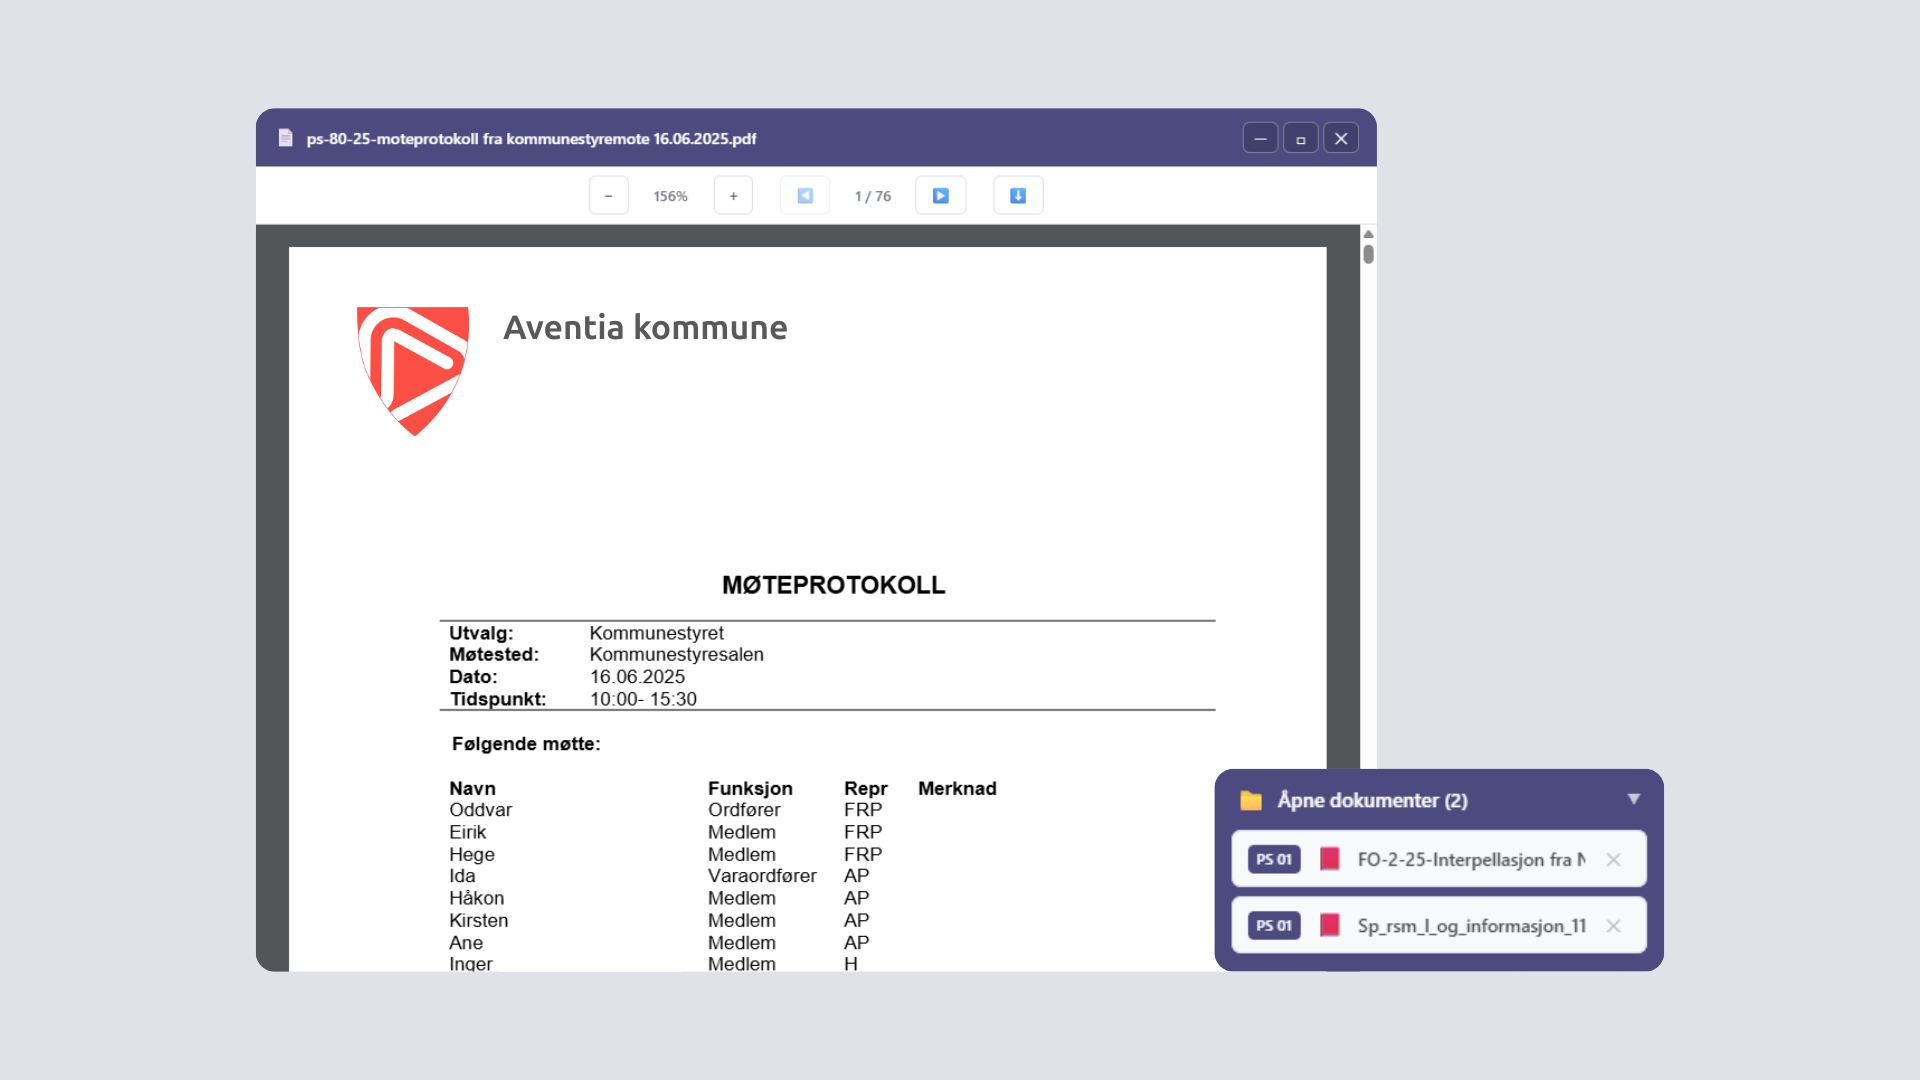Screen dimensions: 1920x1080
Task: Download the PDF document
Action: 1018,196
